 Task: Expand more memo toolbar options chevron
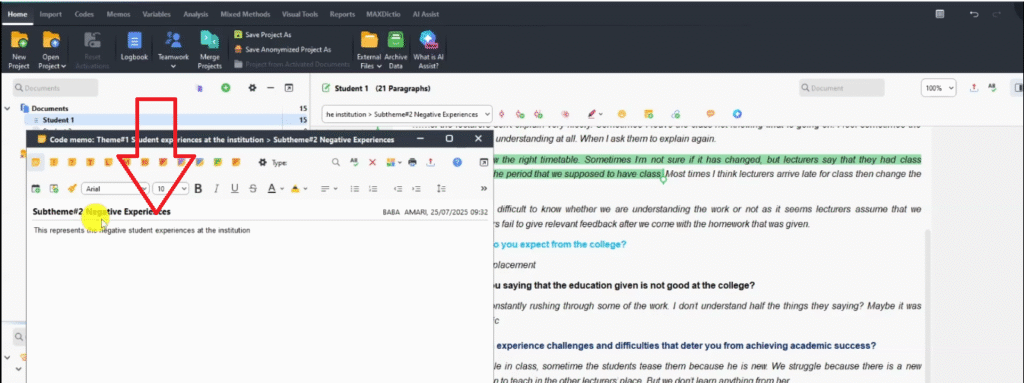(x=484, y=189)
